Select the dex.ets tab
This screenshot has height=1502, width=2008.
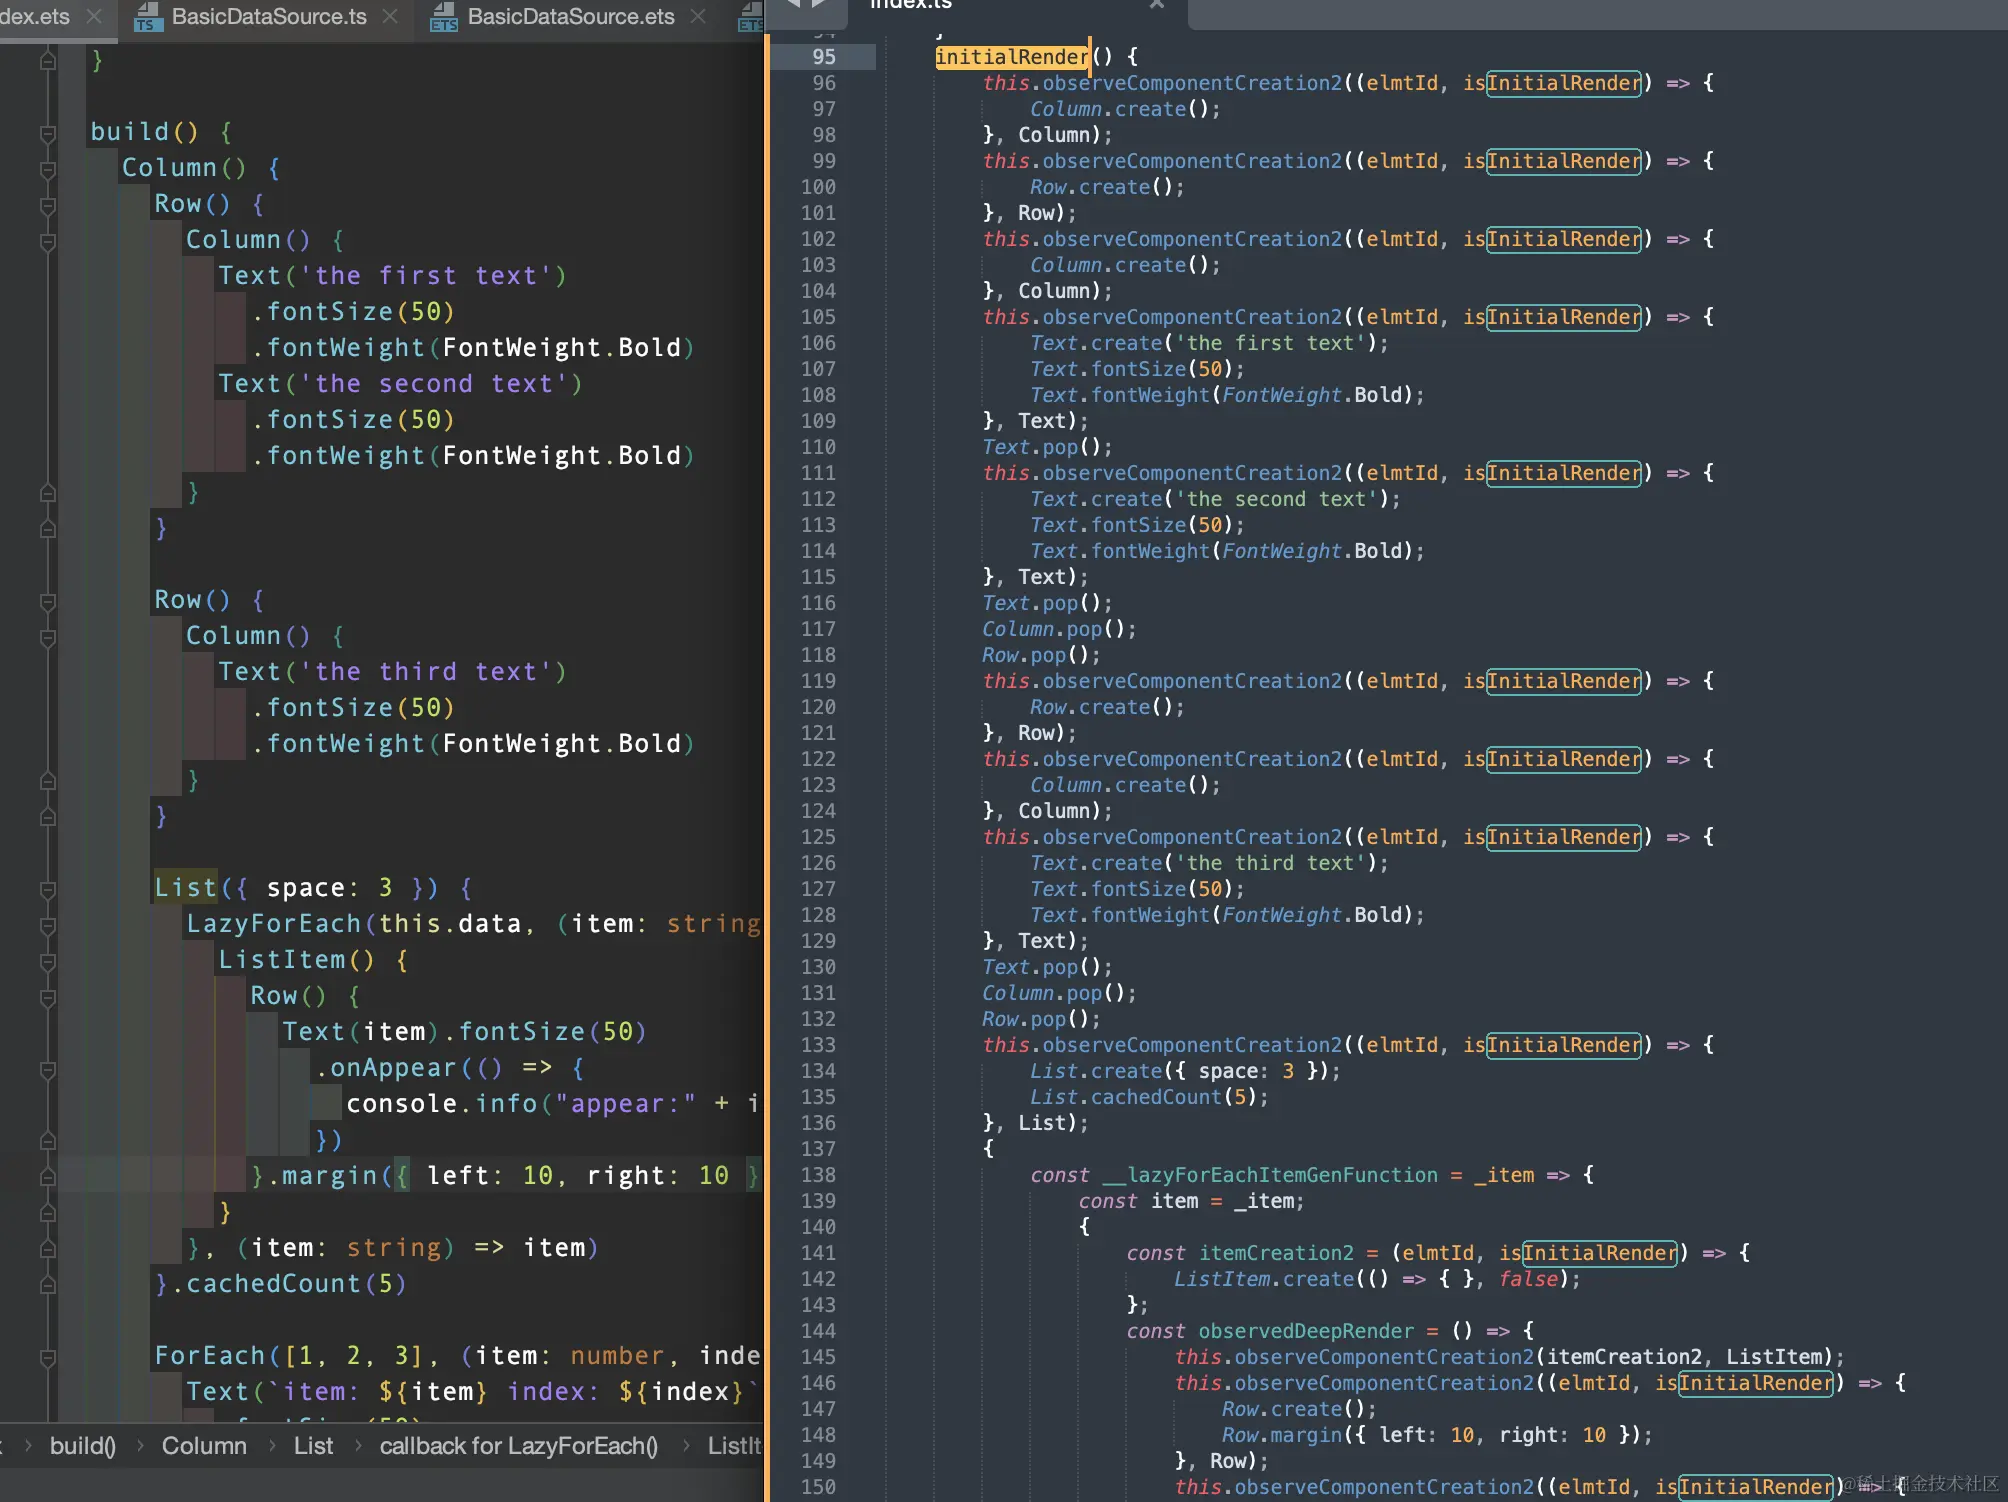35,16
